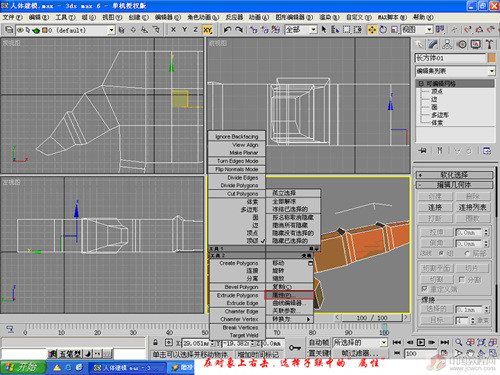Viewport: 500px width, 375px height.
Task: Select the 局部 radio button
Action: [467, 253]
